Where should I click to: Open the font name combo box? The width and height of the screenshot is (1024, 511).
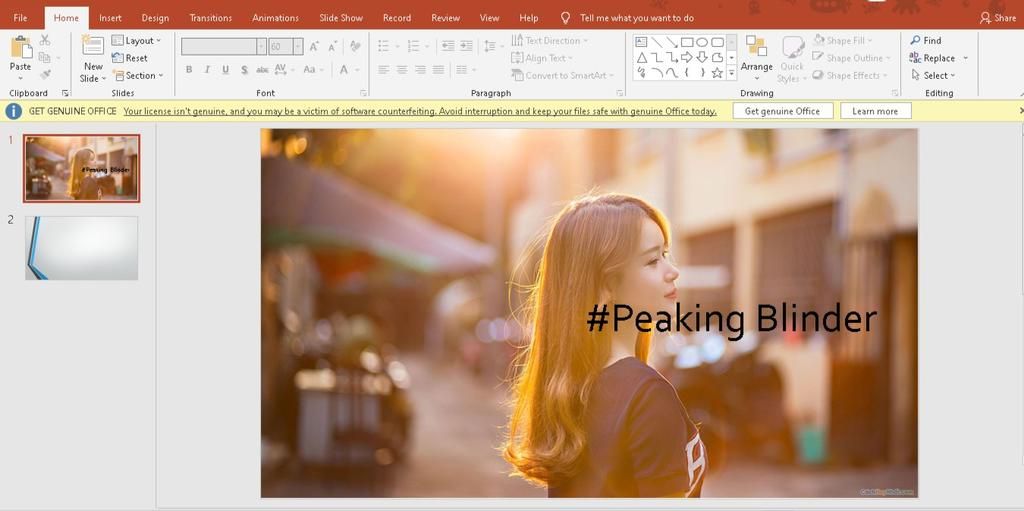(x=223, y=46)
